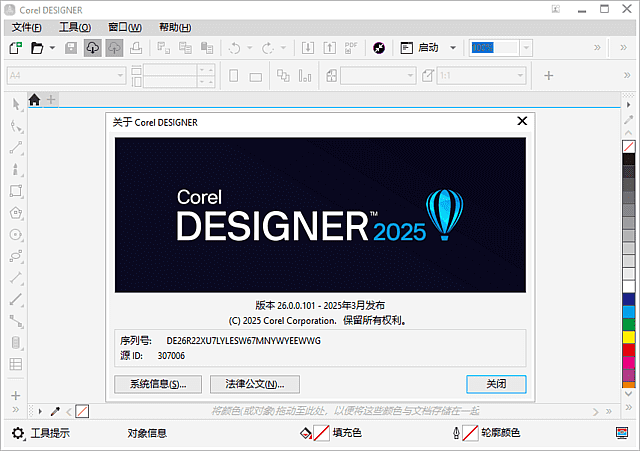This screenshot has height=451, width=640.
Task: Click the plus tab to add document
Action: pyautogui.click(x=51, y=99)
